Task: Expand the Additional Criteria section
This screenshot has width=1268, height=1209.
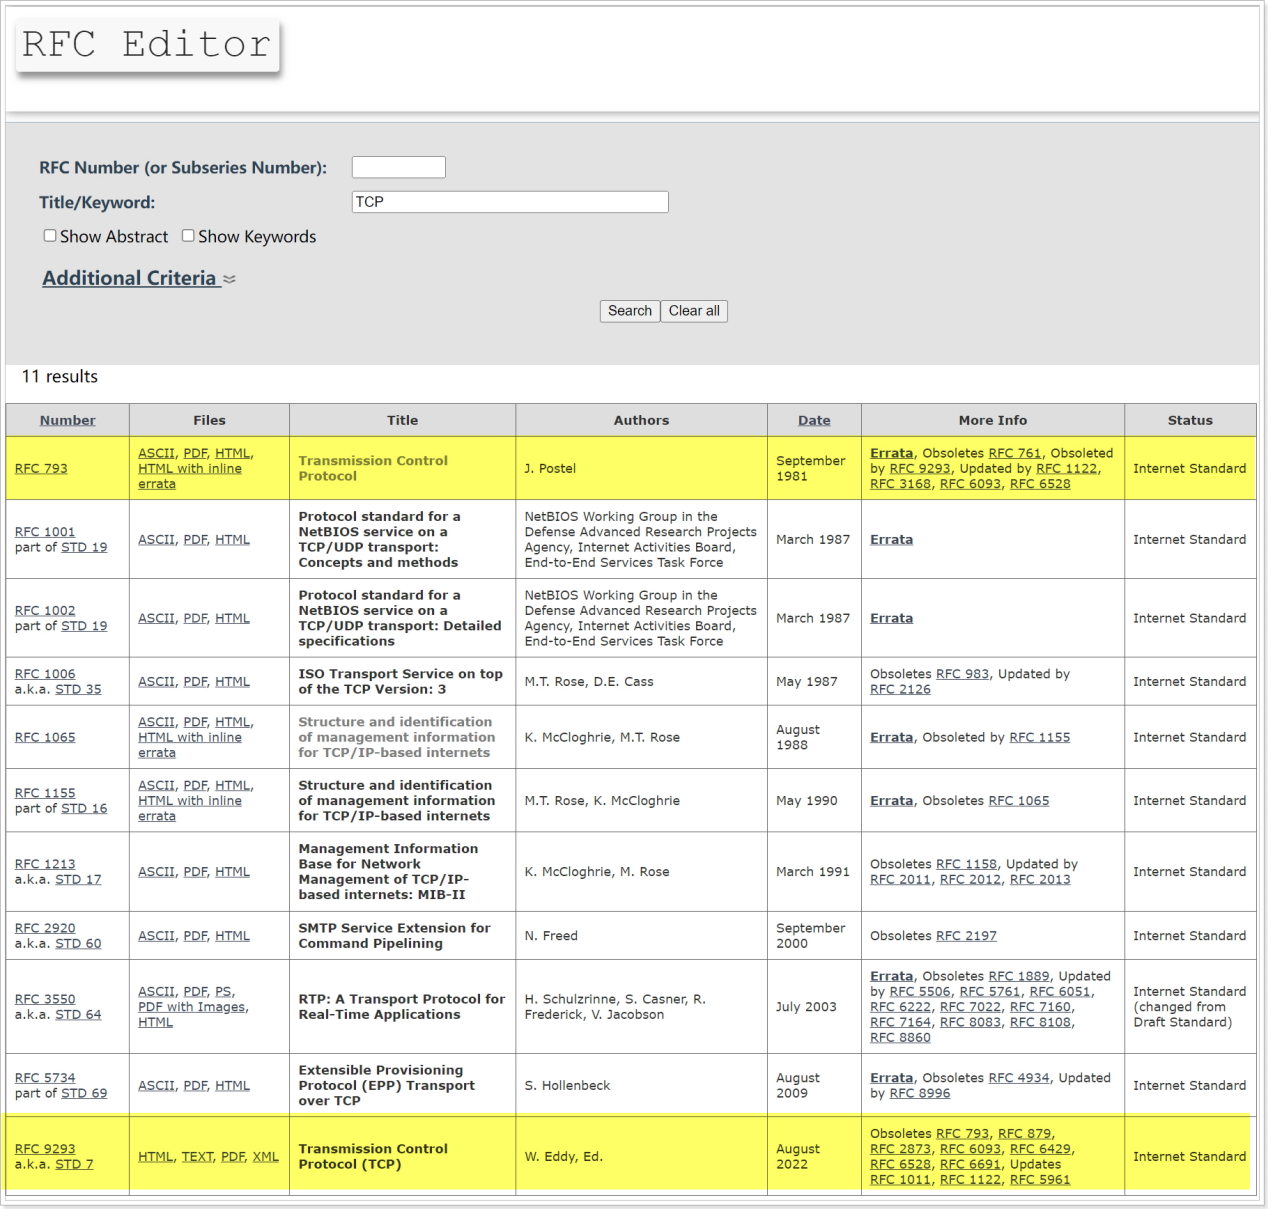Action: 139,278
